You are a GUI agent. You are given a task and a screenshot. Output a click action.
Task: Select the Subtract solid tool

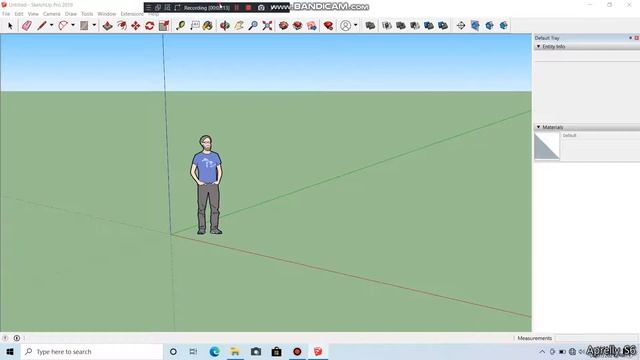415,26
